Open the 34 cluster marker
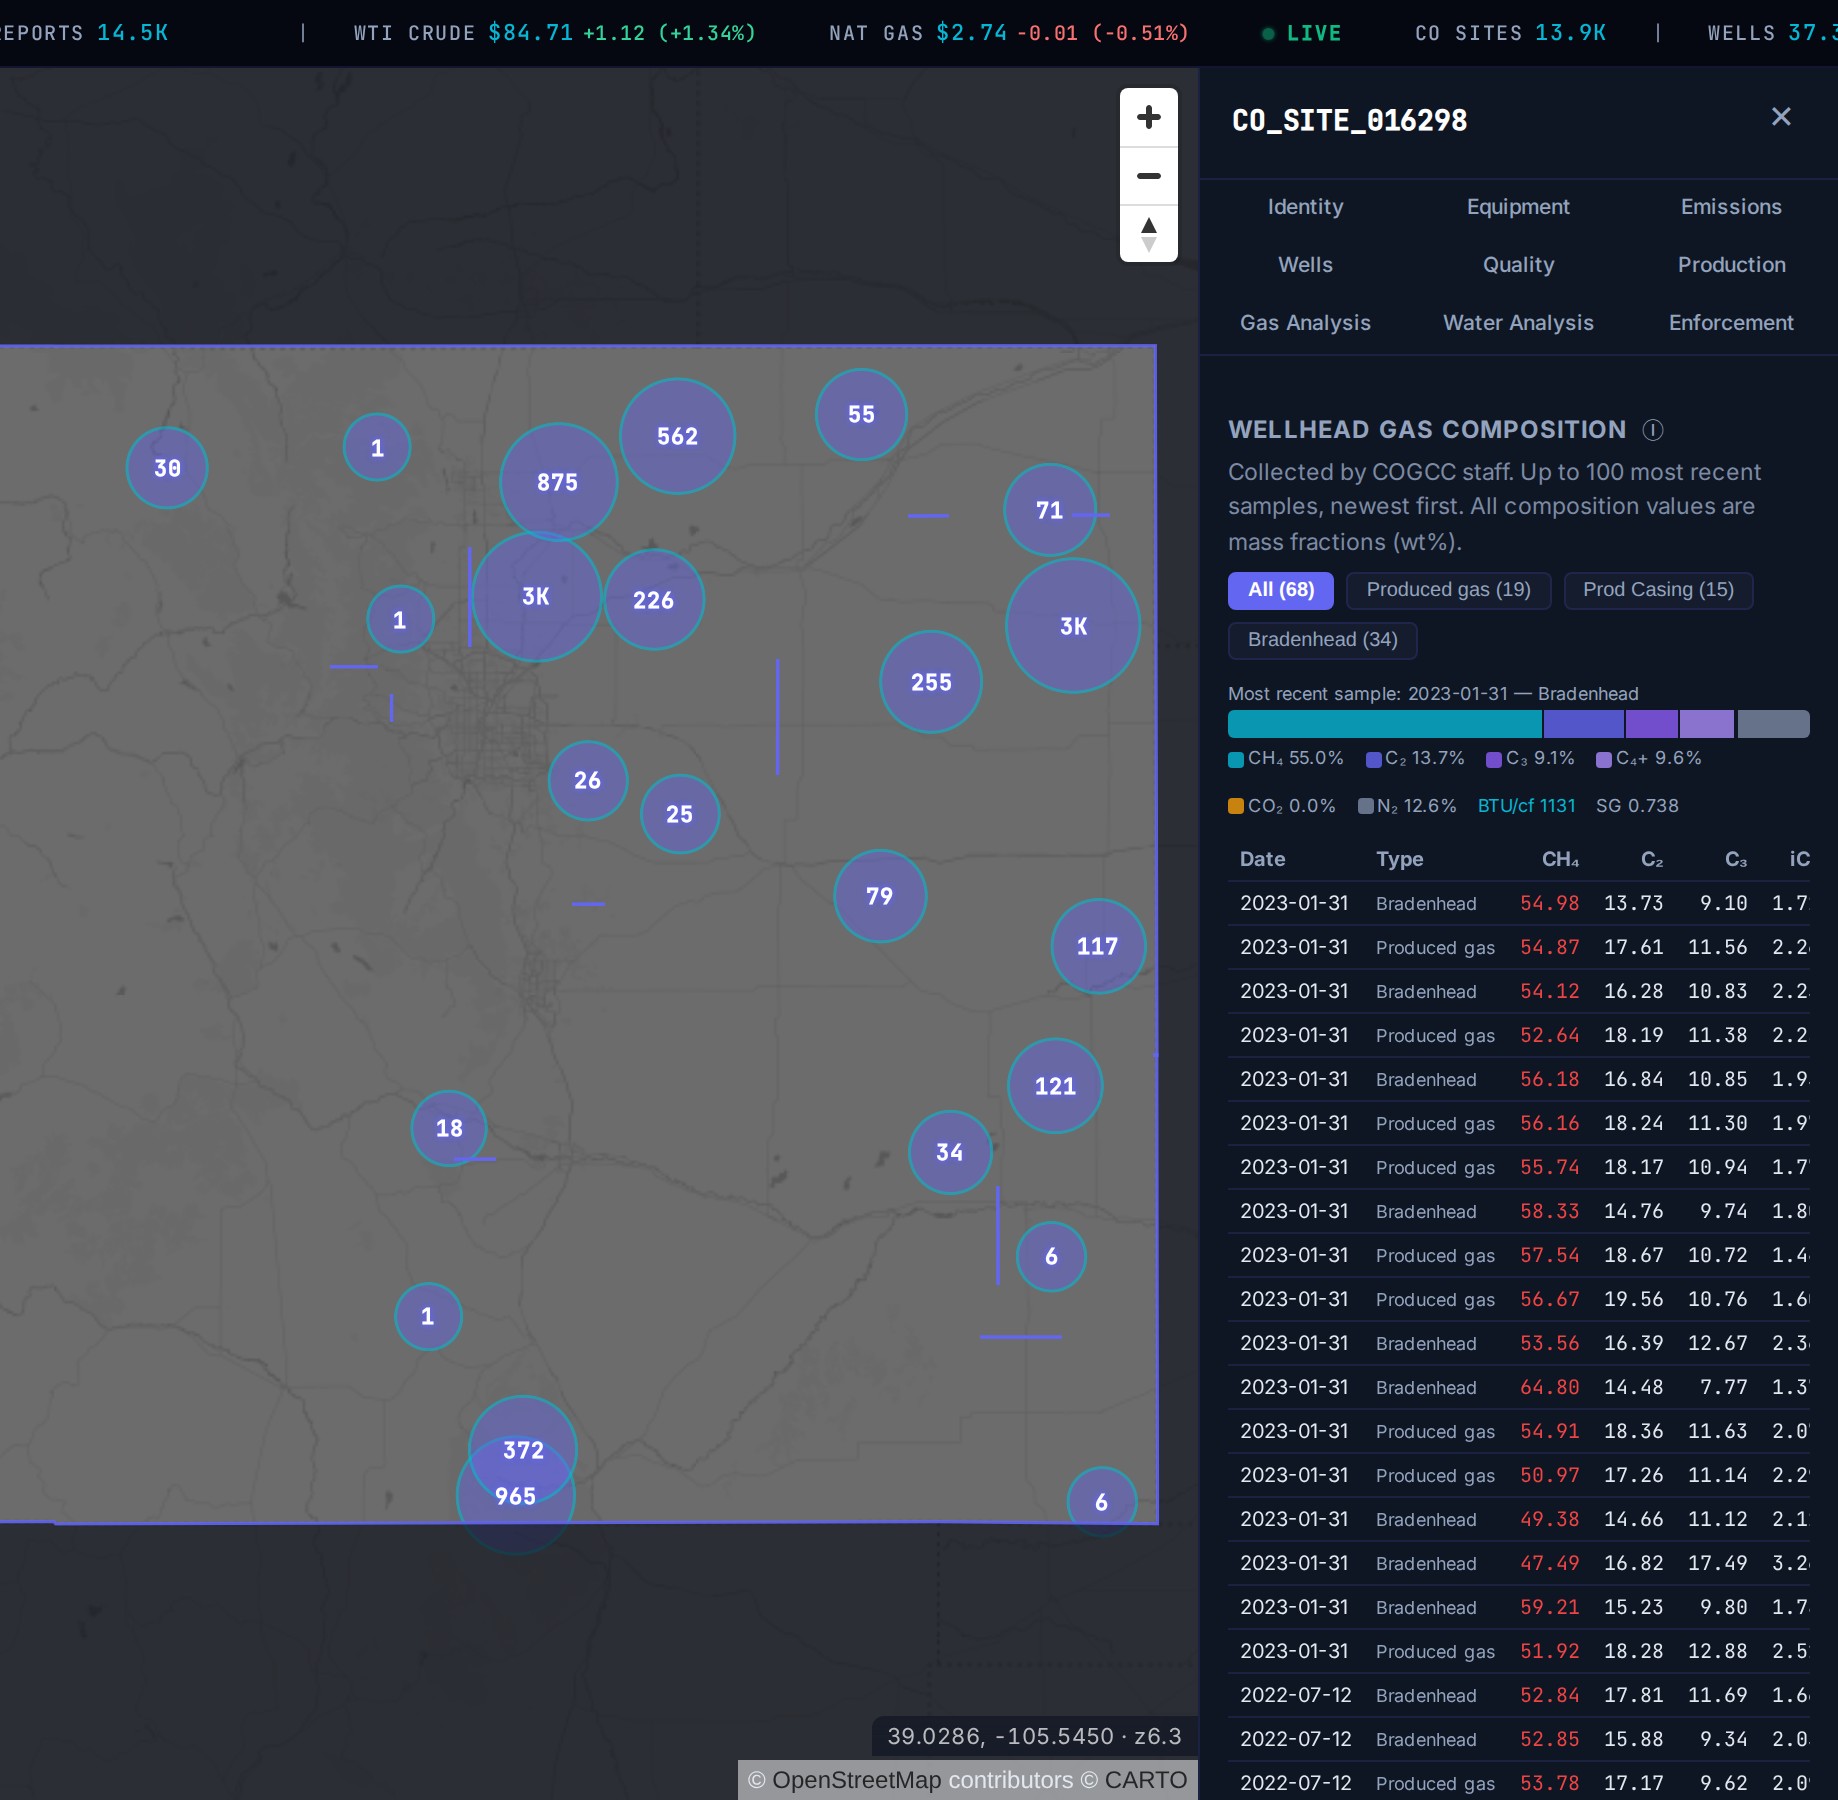Viewport: 1838px width, 1800px height. [949, 1152]
